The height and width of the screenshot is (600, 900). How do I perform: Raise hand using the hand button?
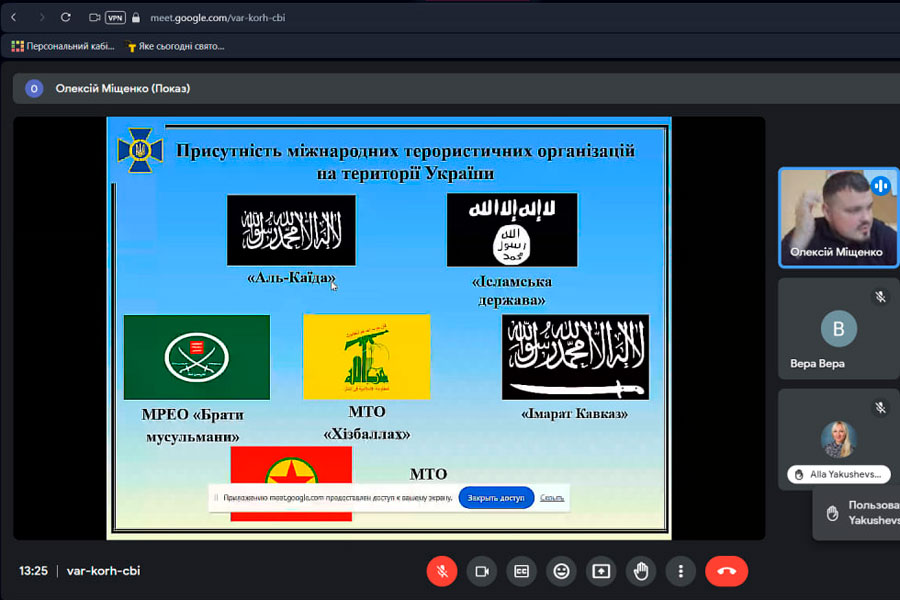(641, 571)
